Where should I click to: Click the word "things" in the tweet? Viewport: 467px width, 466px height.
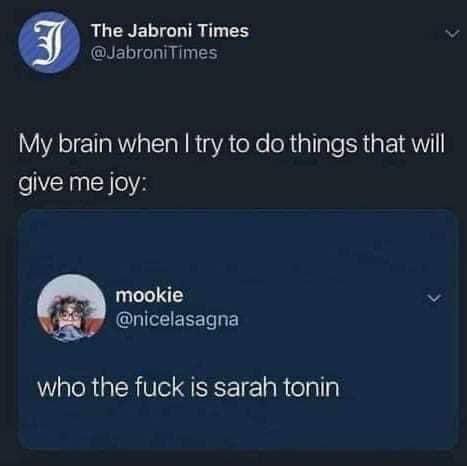[x=323, y=146]
